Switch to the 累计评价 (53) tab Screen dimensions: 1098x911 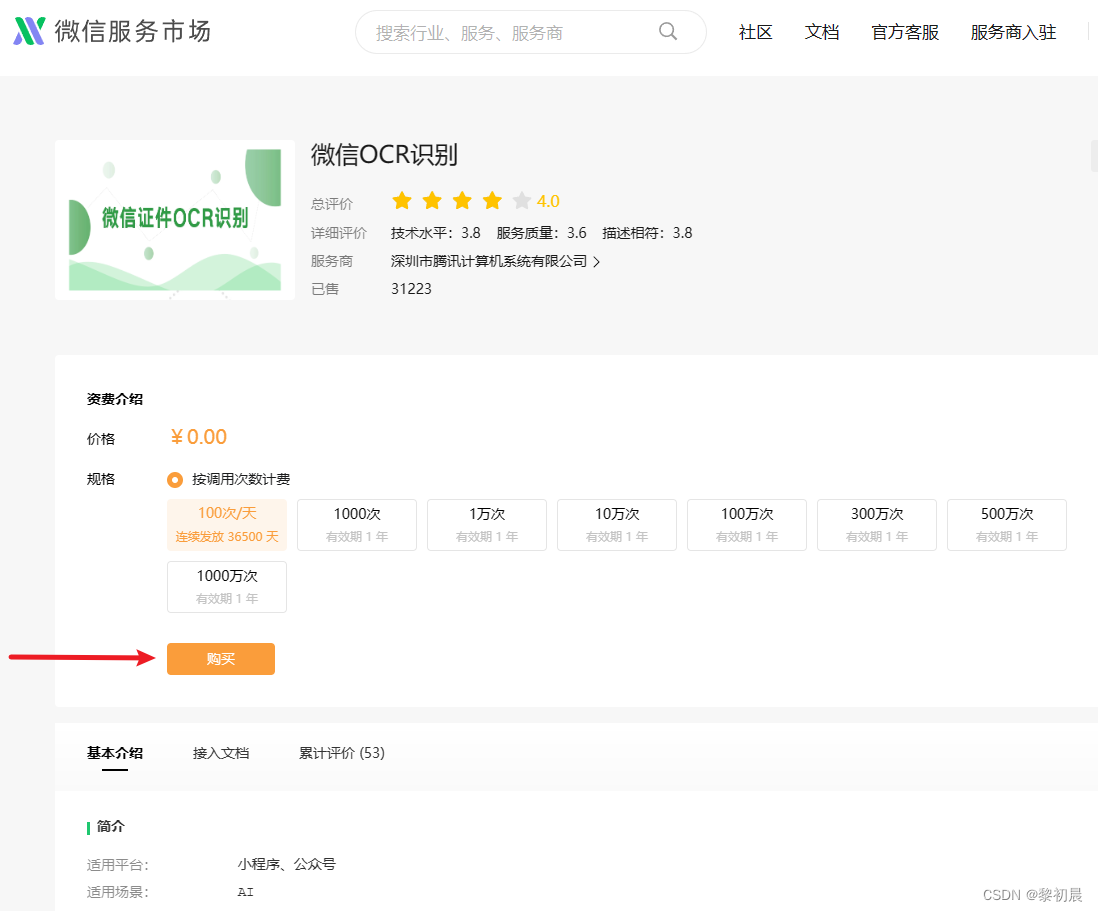[342, 753]
